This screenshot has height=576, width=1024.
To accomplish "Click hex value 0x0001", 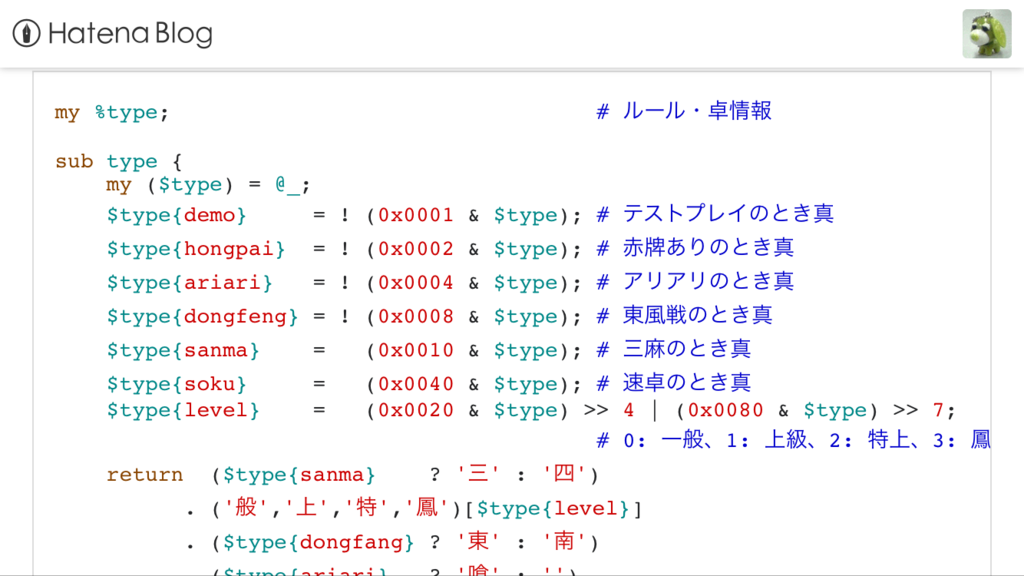I will (x=415, y=215).
